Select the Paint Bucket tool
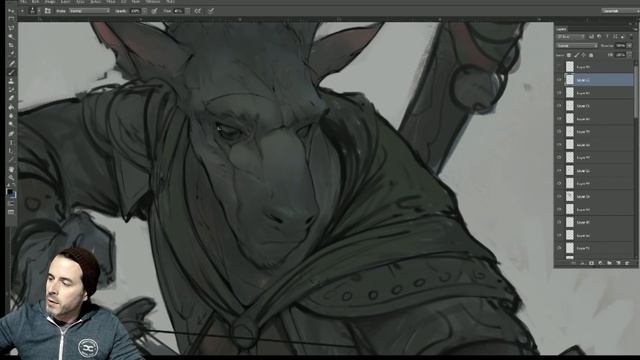 click(11, 107)
